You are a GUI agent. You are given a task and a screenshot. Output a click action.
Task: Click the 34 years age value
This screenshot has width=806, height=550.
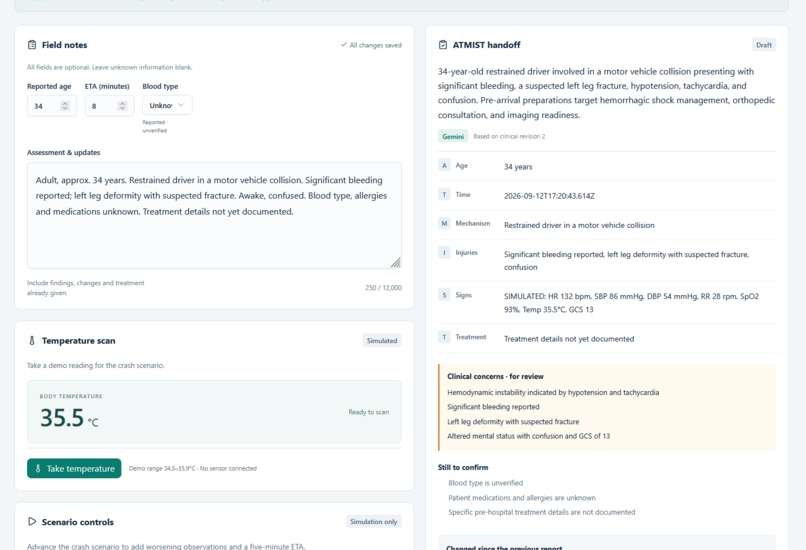pos(518,167)
